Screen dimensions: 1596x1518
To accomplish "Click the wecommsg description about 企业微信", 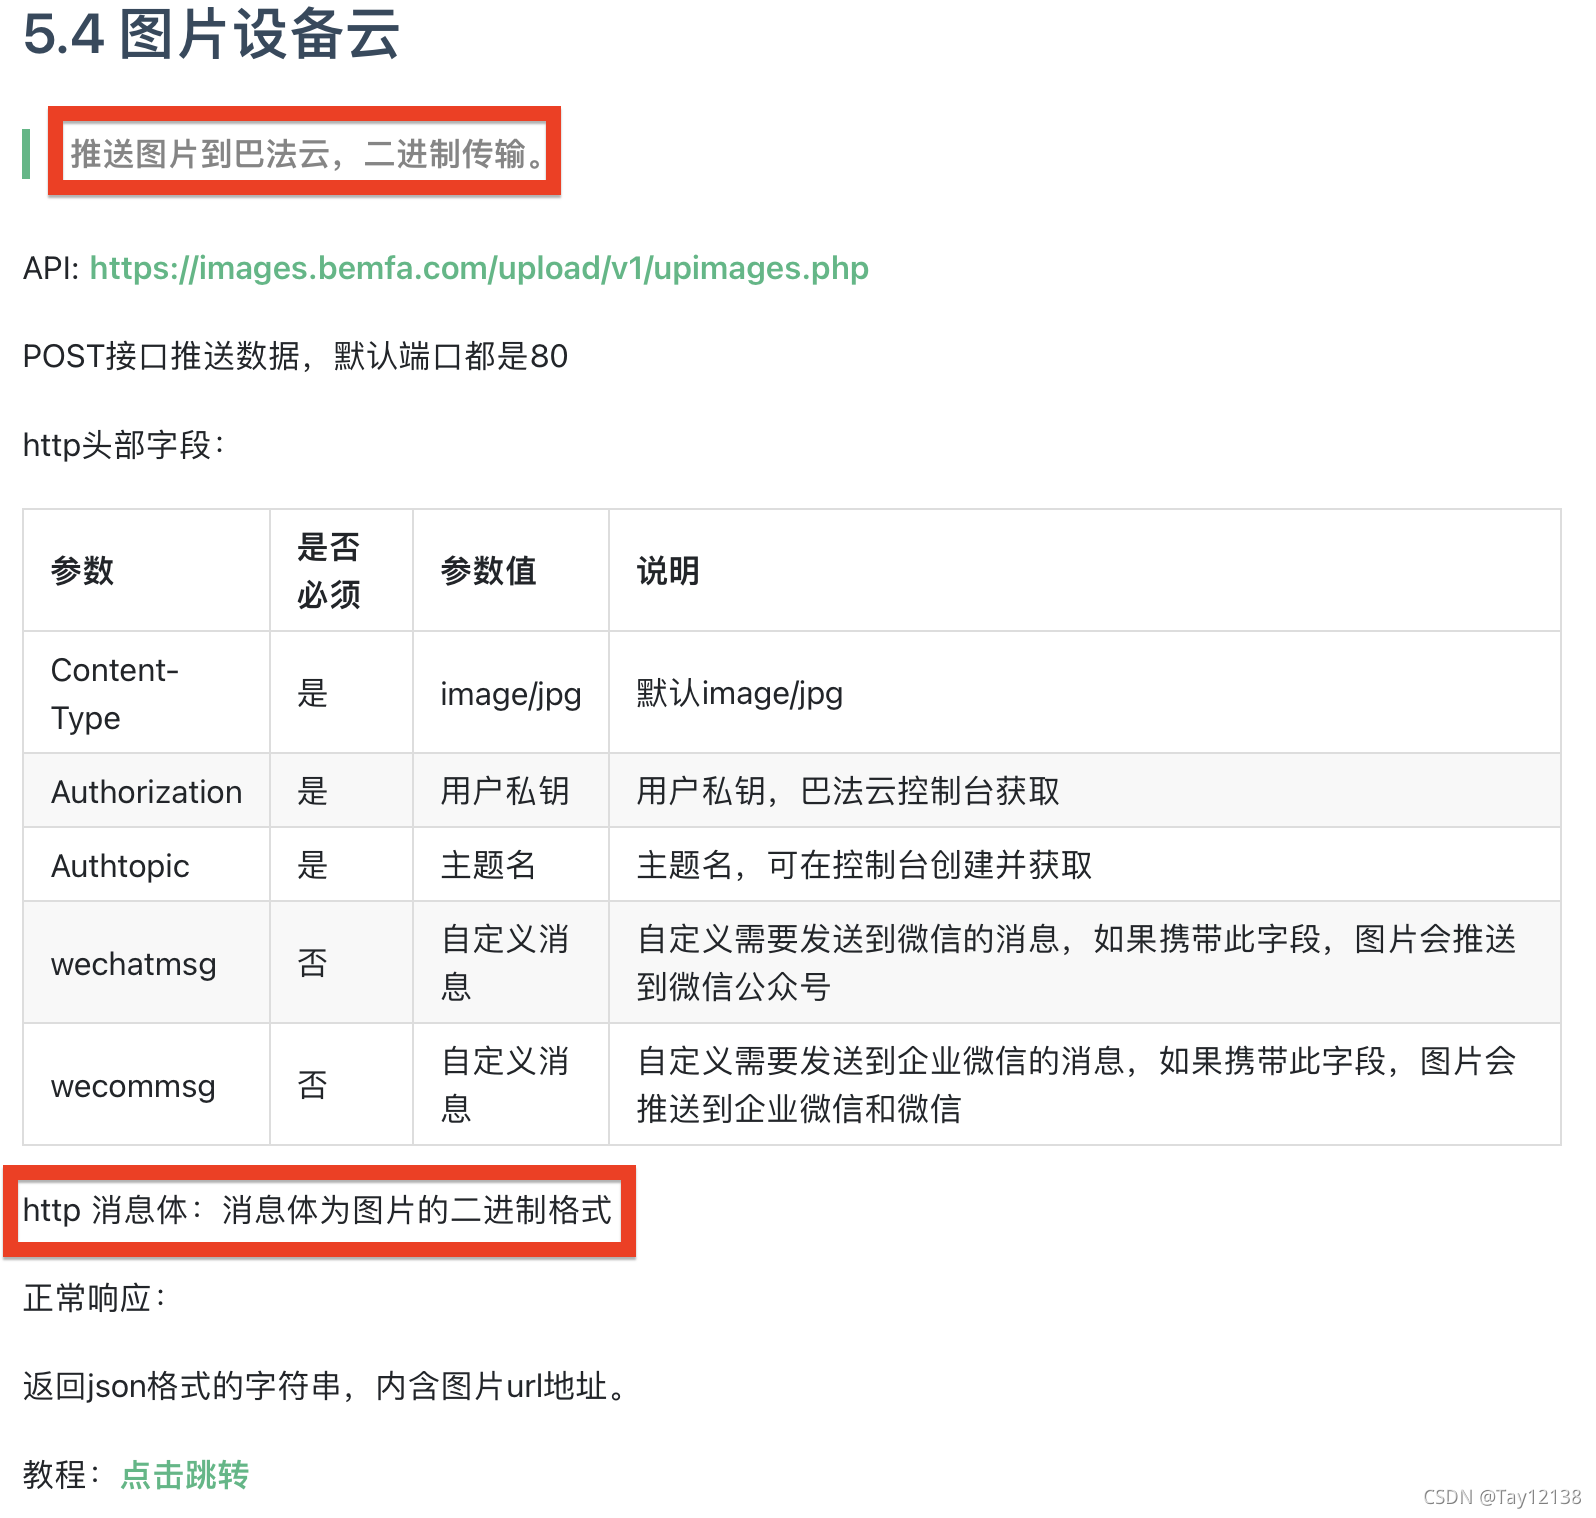I will (1076, 1085).
